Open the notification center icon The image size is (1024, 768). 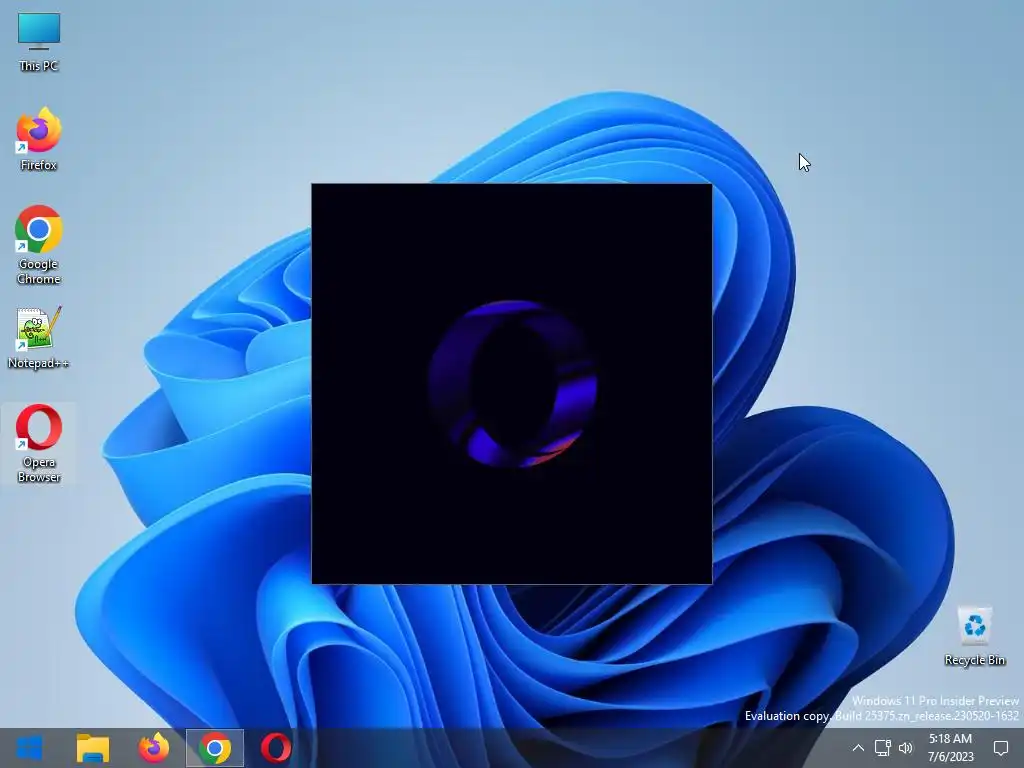tap(1000, 748)
